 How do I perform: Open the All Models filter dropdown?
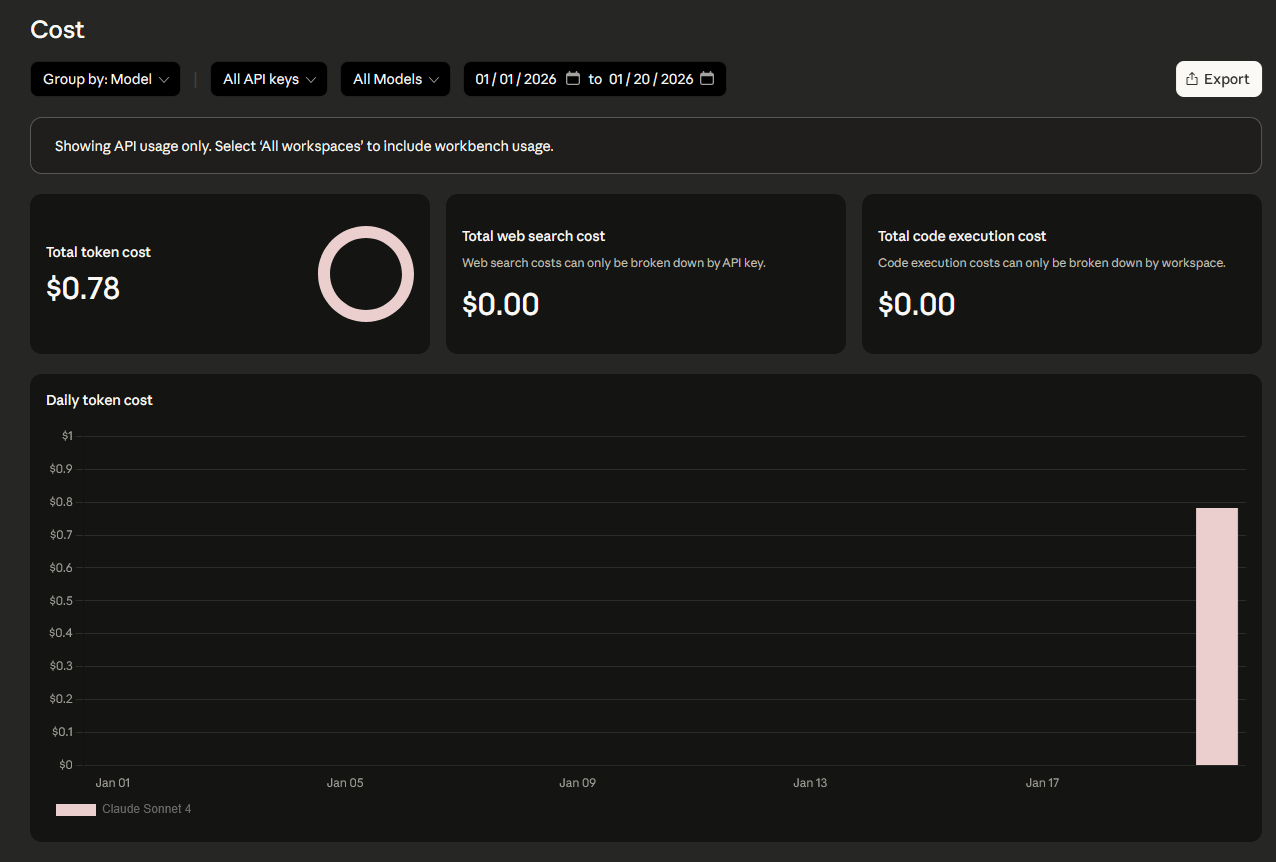(395, 79)
